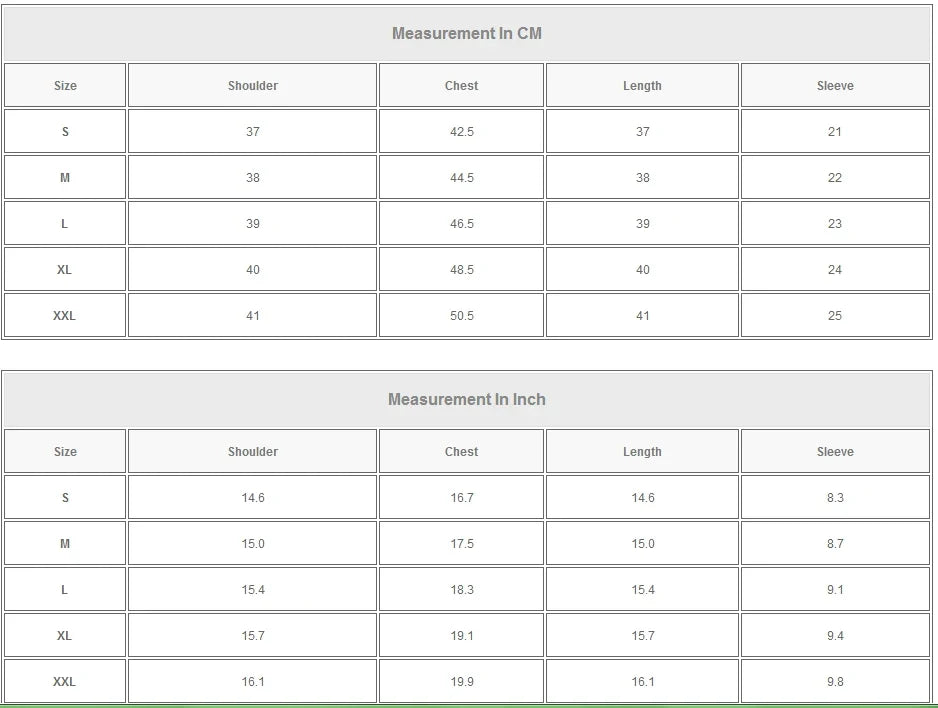Viewport: 938px width, 708px height.
Task: Select the Shoulder header in the CM table
Action: point(252,86)
